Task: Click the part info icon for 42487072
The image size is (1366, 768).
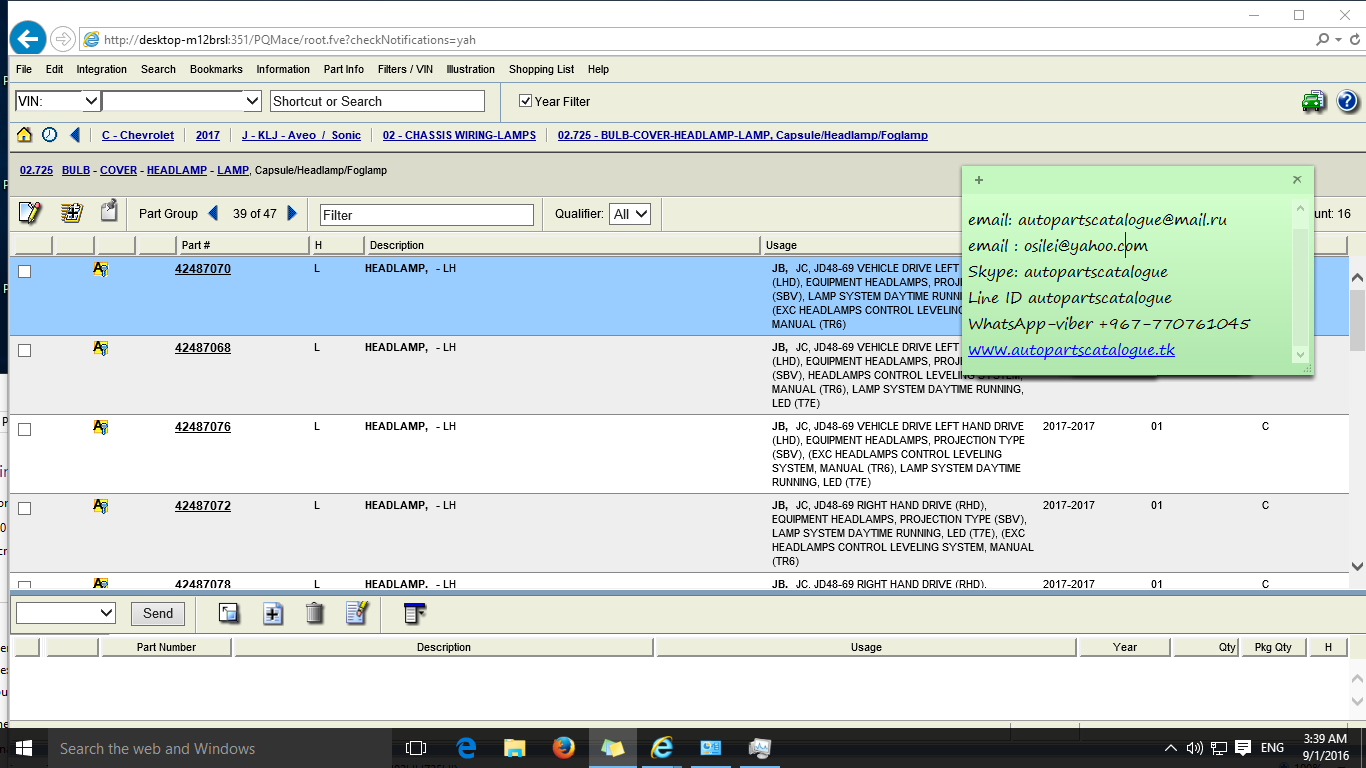Action: [100, 506]
